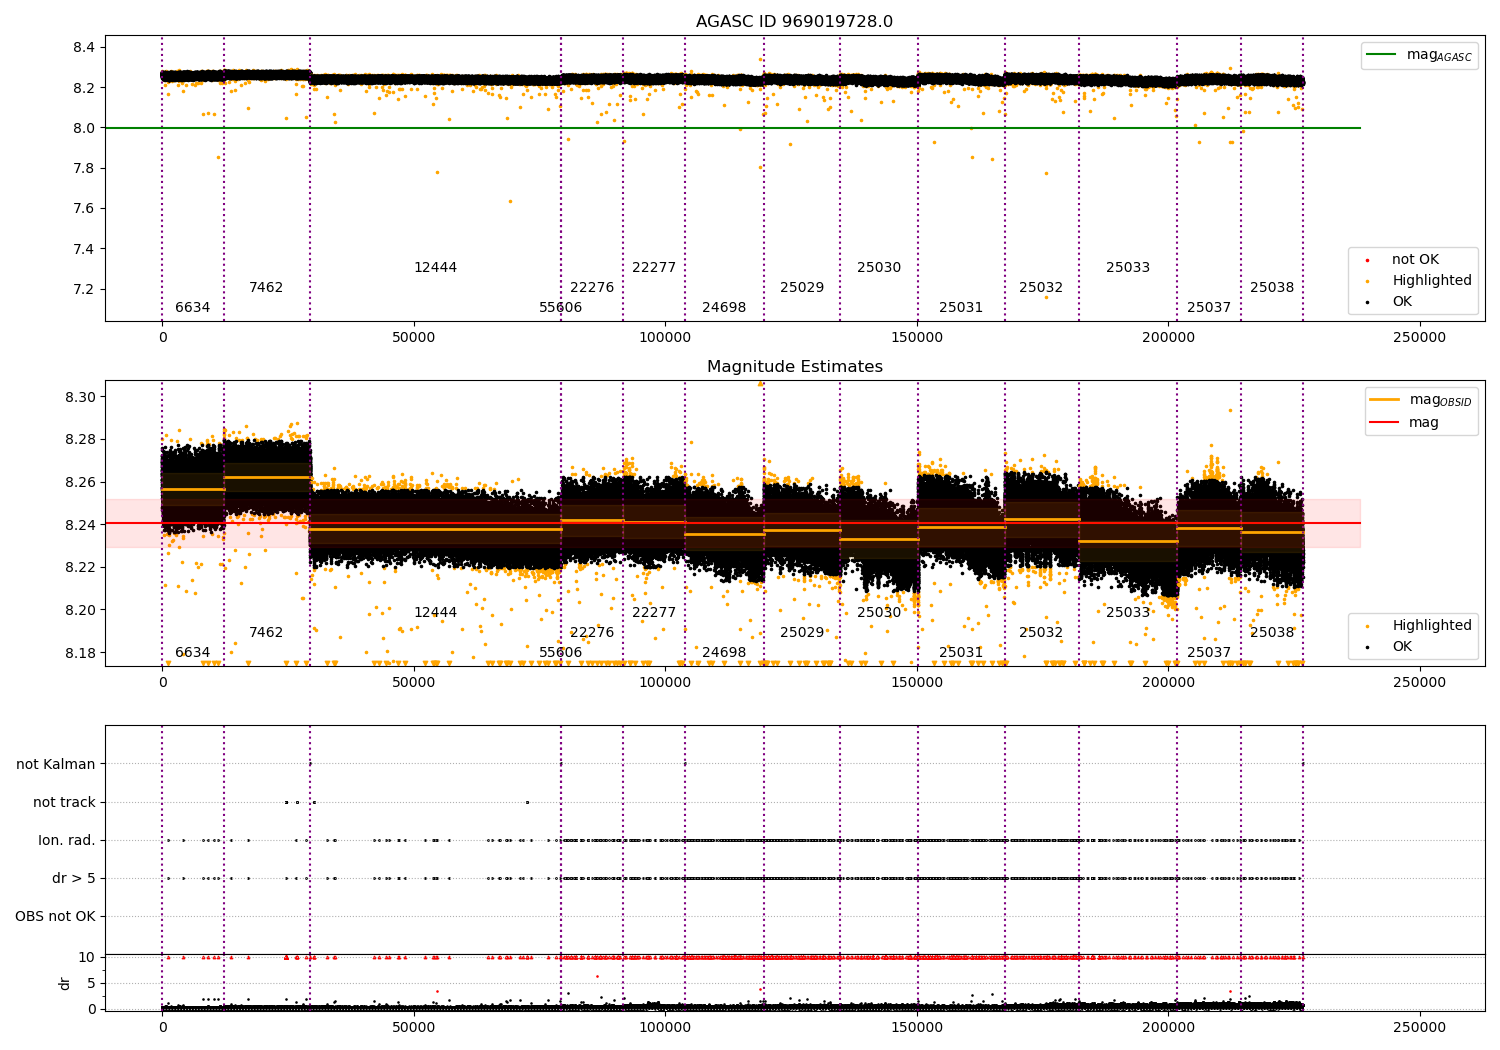Click obsid 25029 in the Magnitude Estimates plot
Image resolution: width=1500 pixels, height=1050 pixels.
802,633
